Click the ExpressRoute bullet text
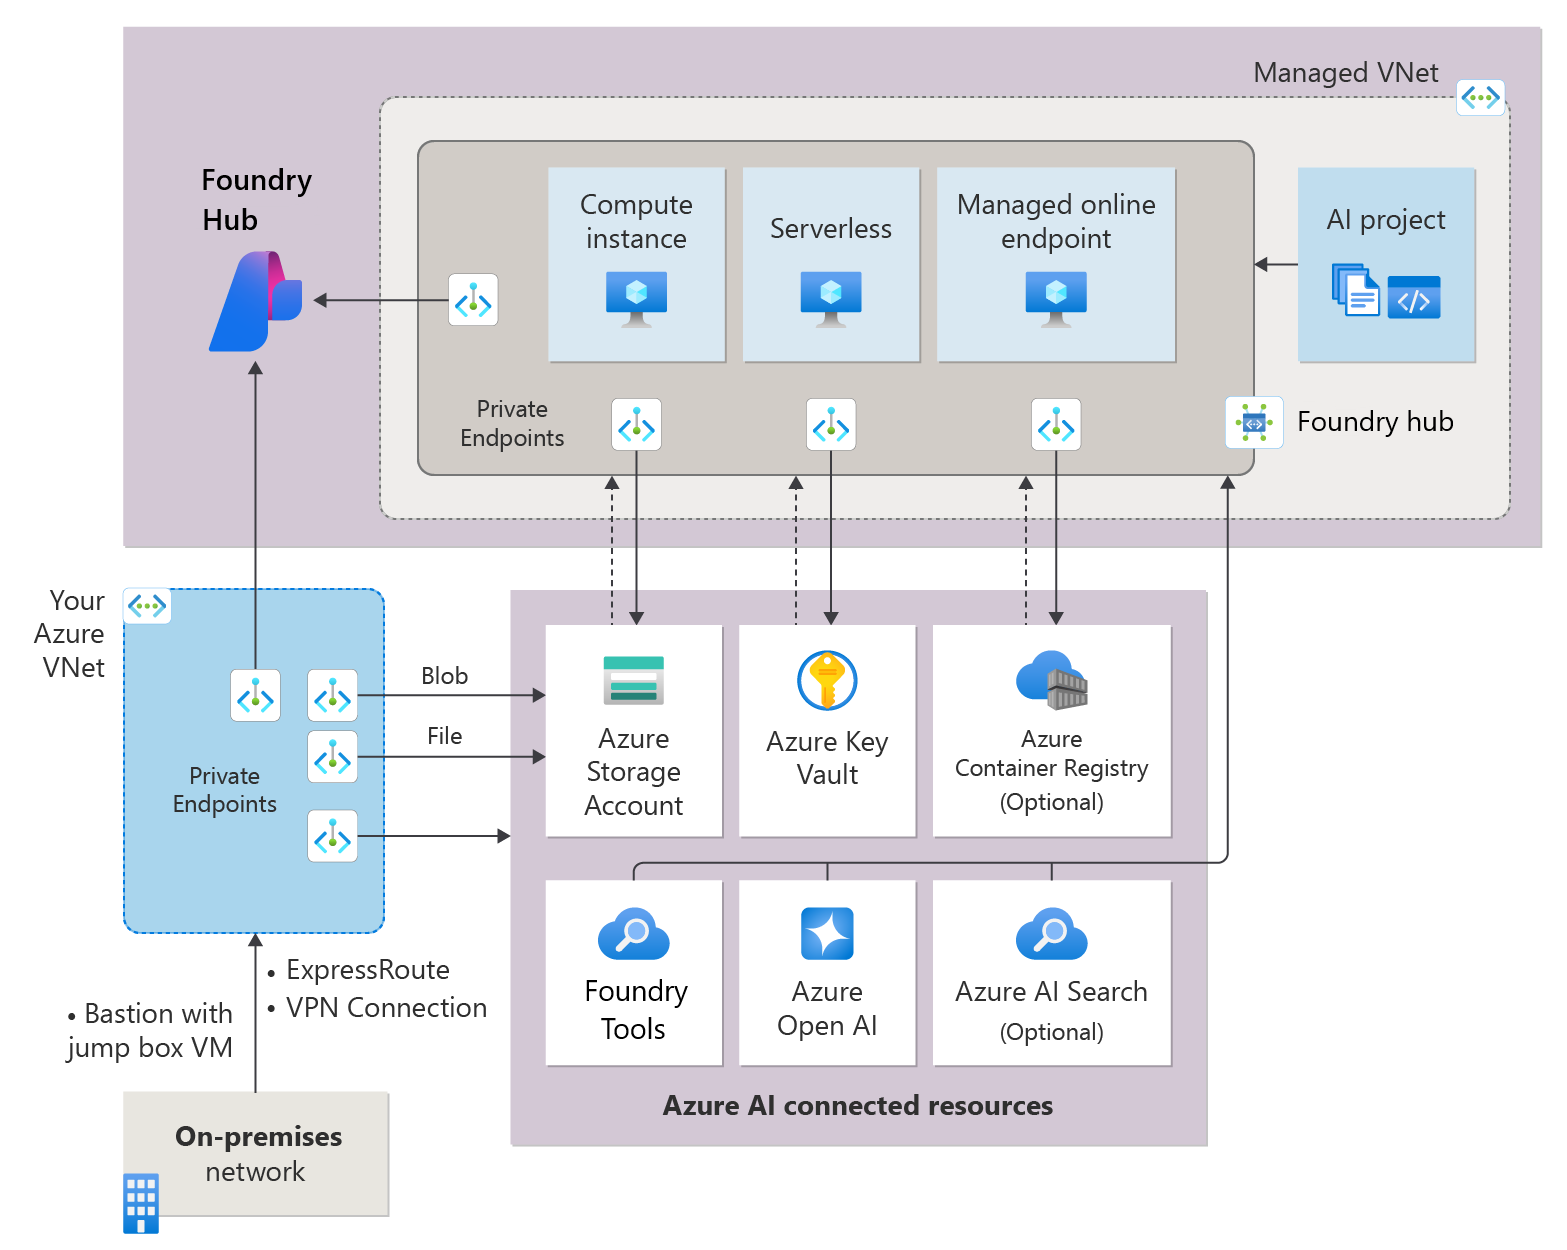This screenshot has height=1250, width=1567. pos(367,970)
